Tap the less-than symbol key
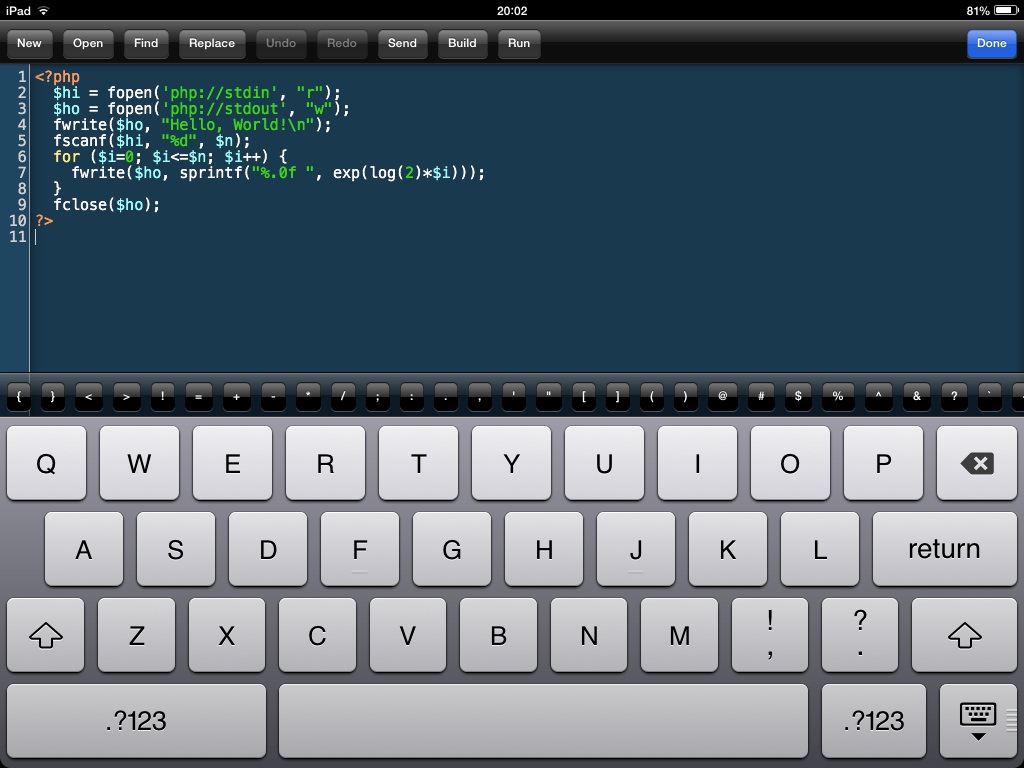This screenshot has height=768, width=1024. [89, 396]
